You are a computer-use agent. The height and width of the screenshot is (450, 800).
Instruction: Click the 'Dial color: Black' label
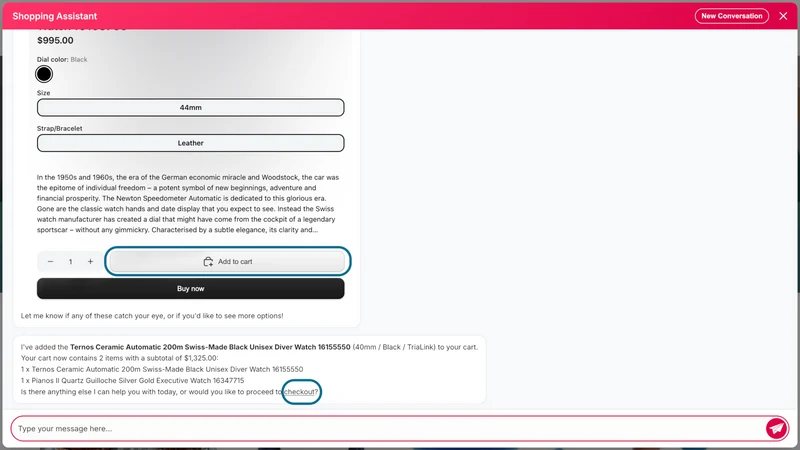[x=62, y=59]
